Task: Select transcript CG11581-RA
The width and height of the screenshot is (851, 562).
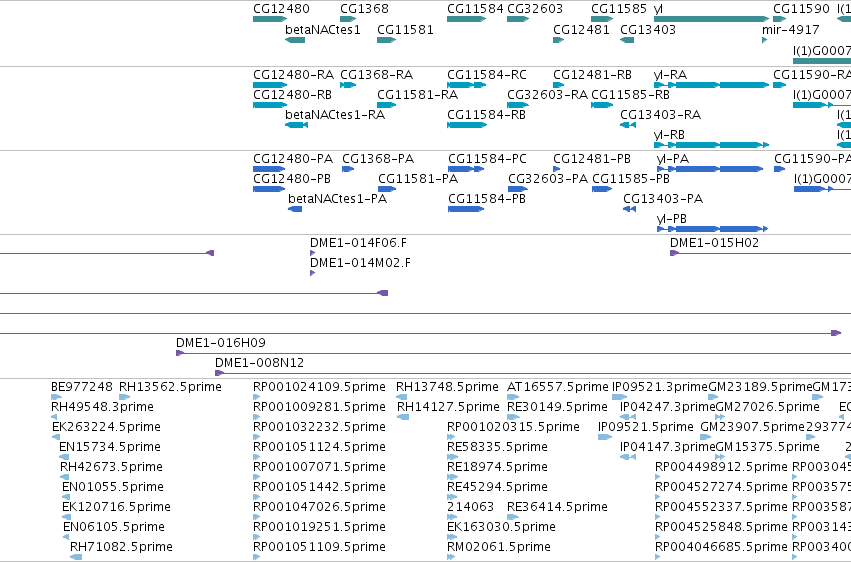Action: [386, 105]
